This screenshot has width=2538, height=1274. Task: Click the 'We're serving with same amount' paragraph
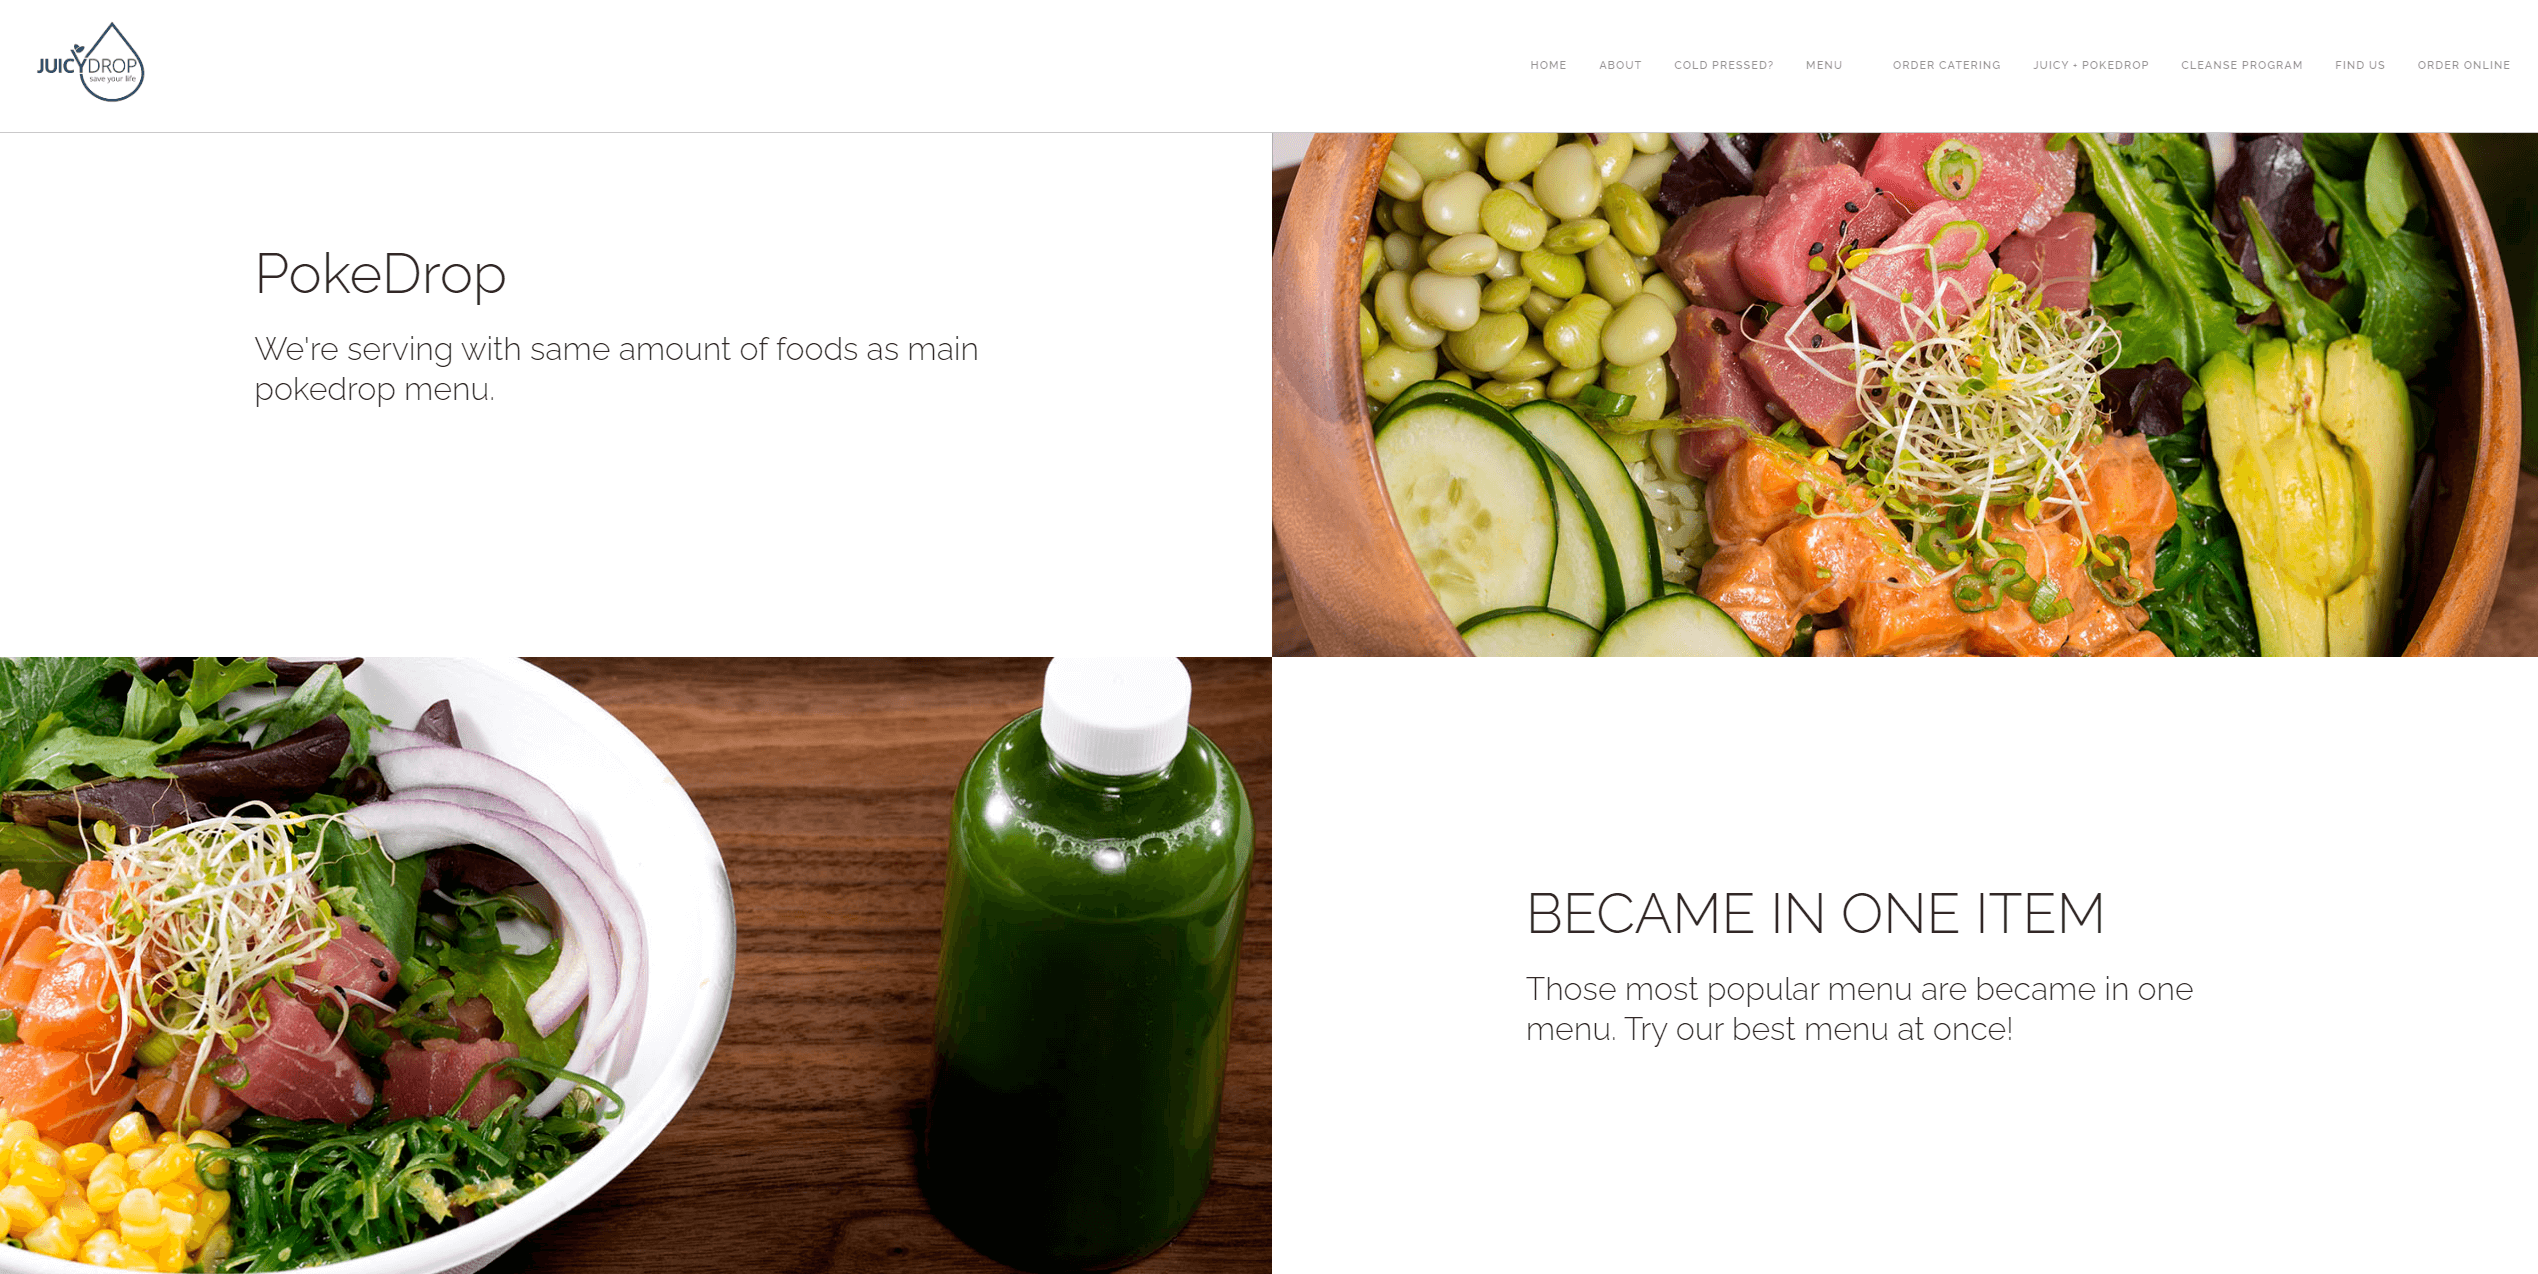[x=616, y=368]
